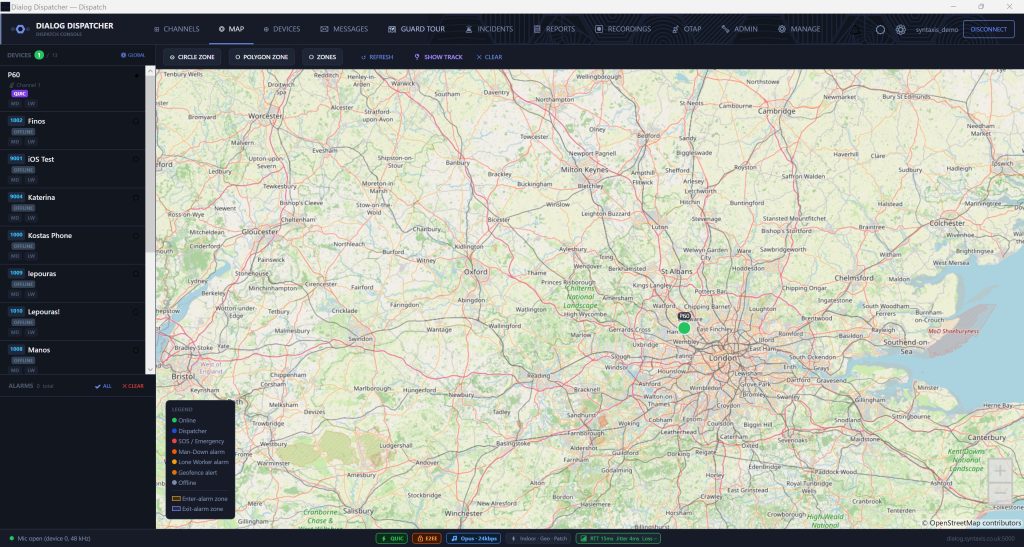This screenshot has height=547, width=1024.
Task: Click the Circle Zone button
Action: click(192, 57)
